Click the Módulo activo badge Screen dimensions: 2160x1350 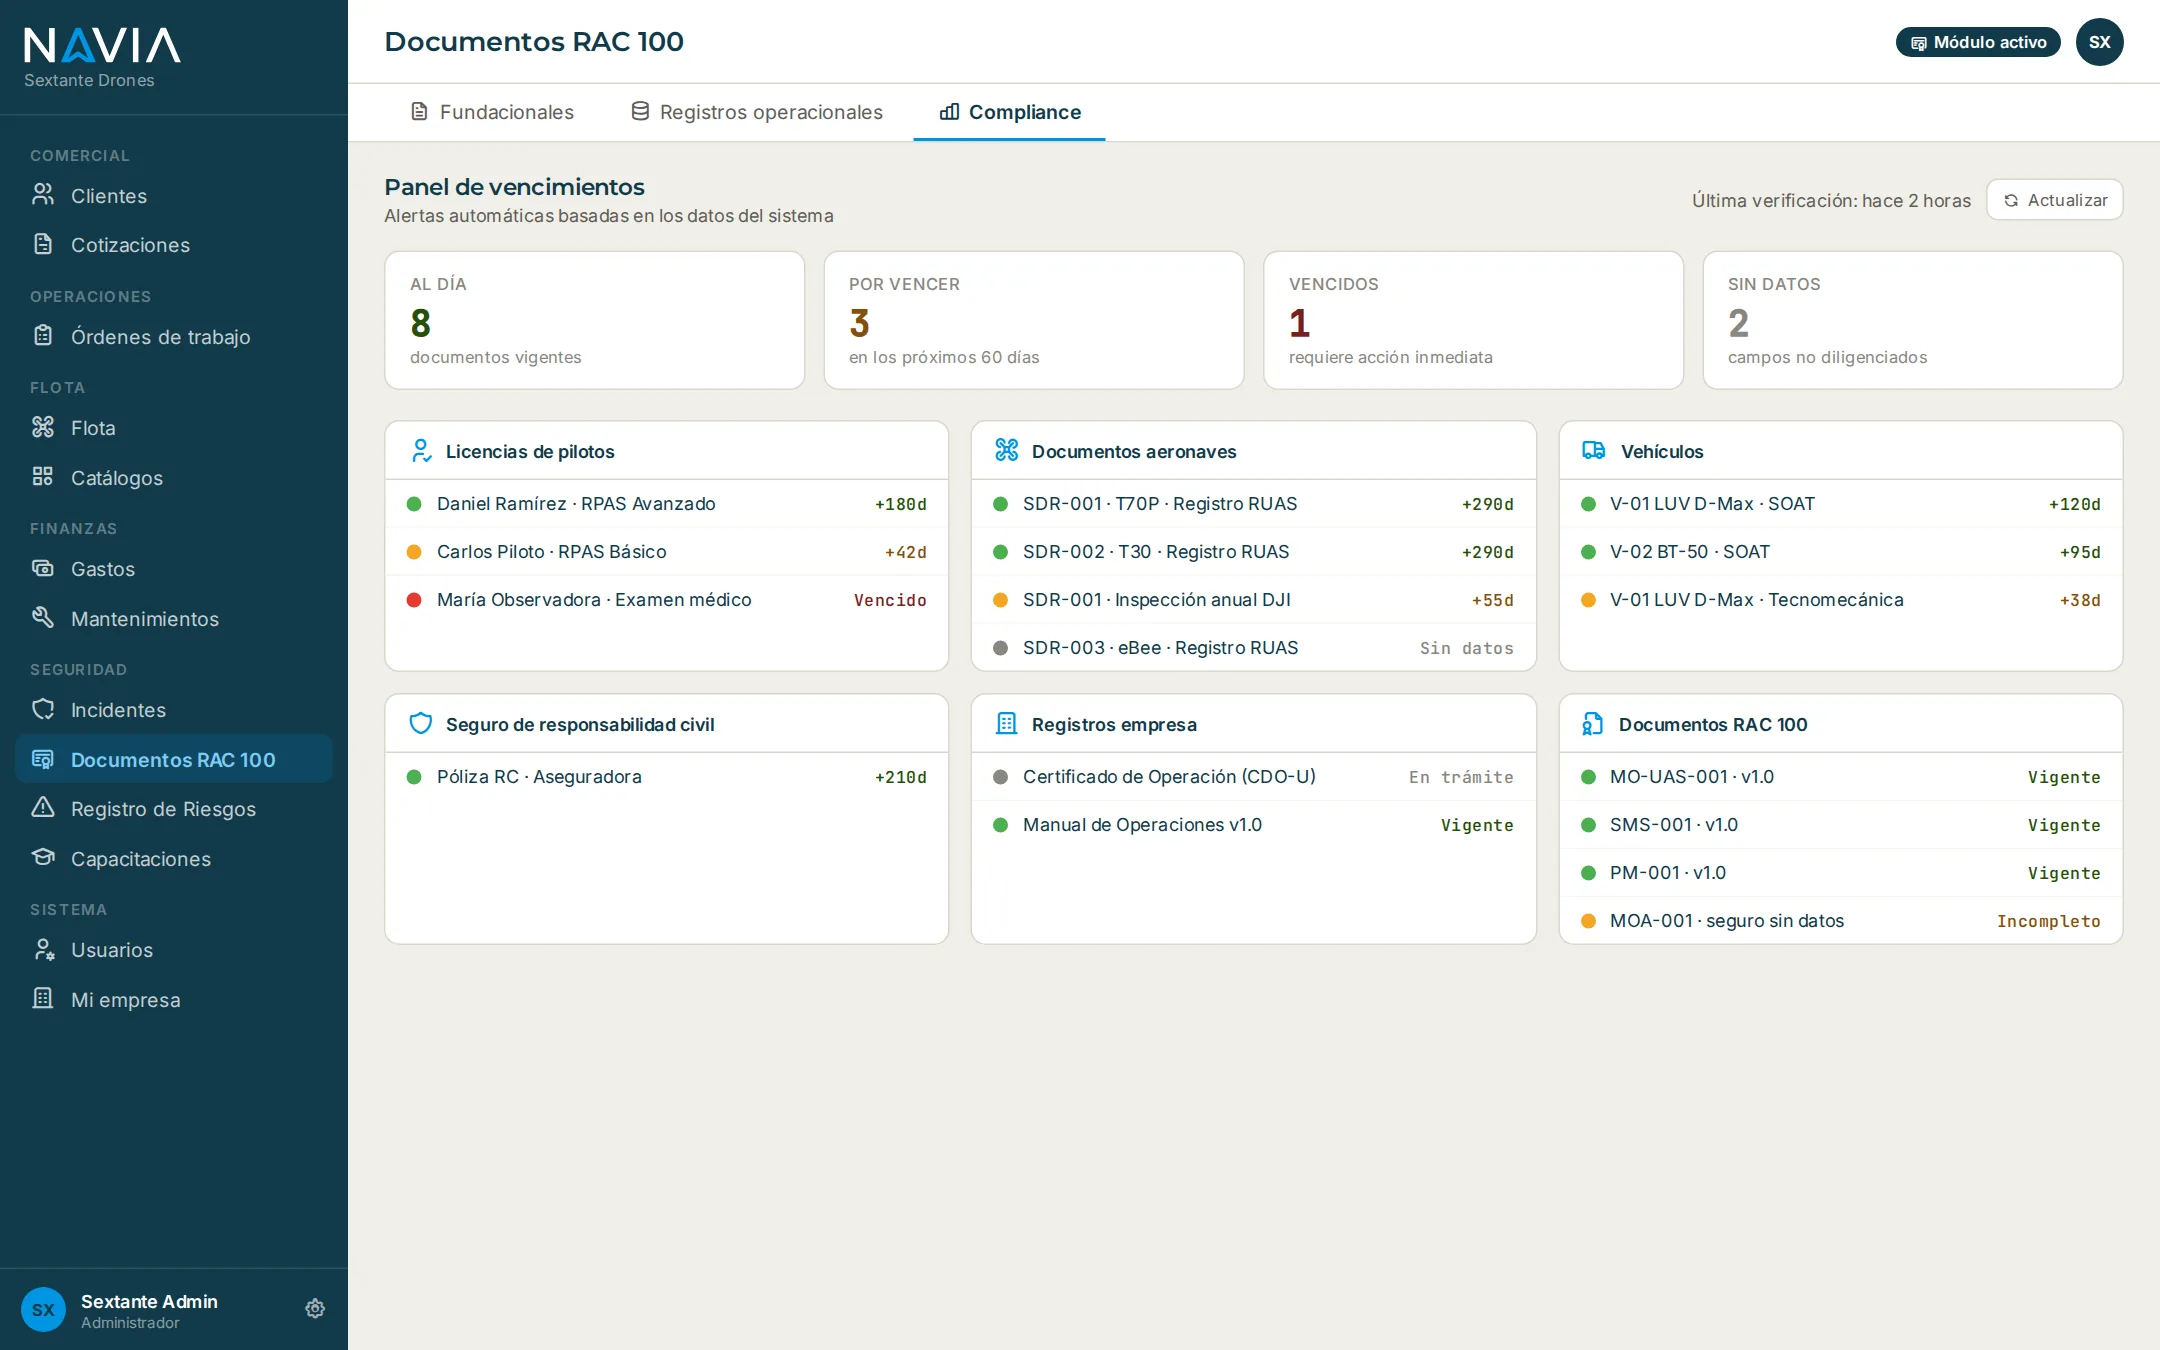pos(1978,42)
